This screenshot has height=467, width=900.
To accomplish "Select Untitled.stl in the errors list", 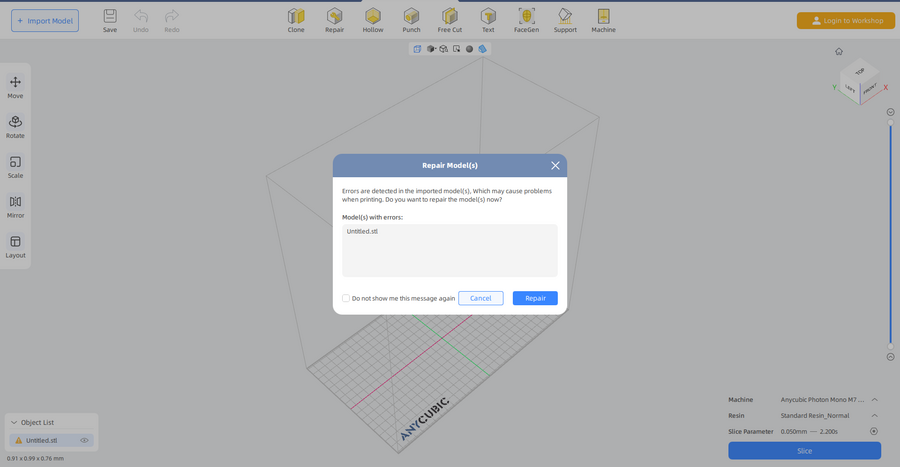I will [362, 231].
